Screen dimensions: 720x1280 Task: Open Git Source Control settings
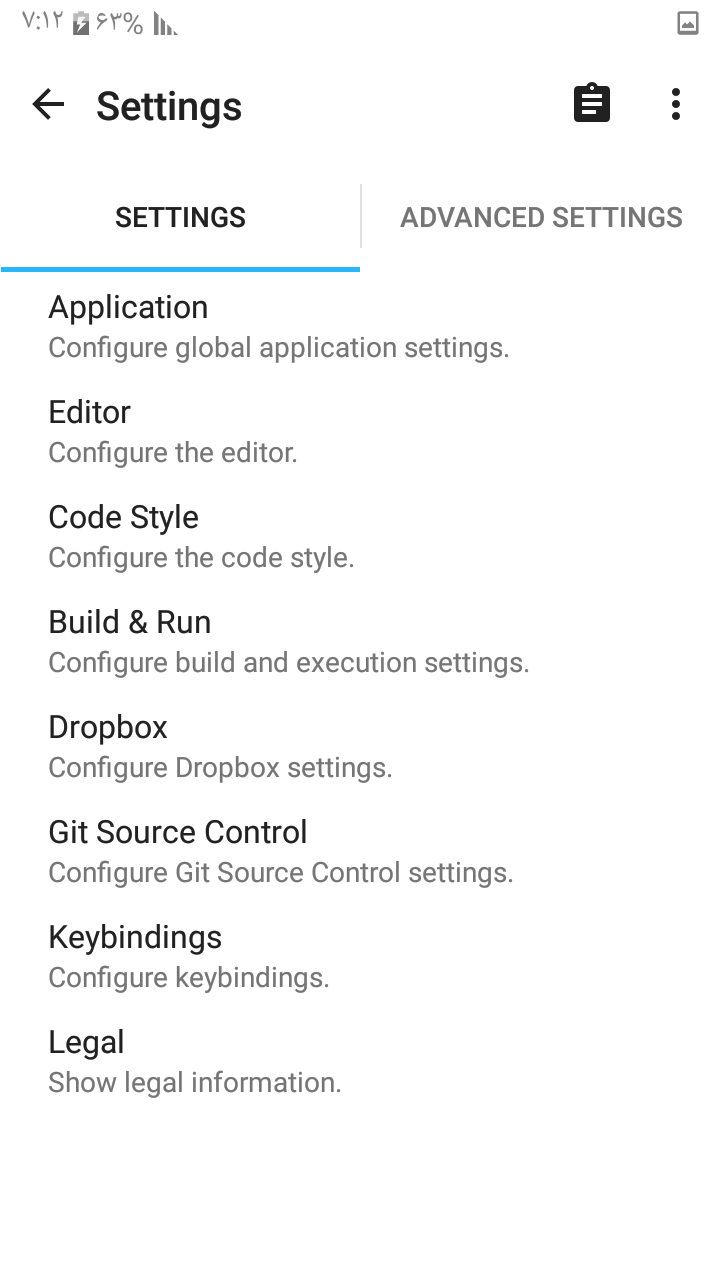coord(360,851)
